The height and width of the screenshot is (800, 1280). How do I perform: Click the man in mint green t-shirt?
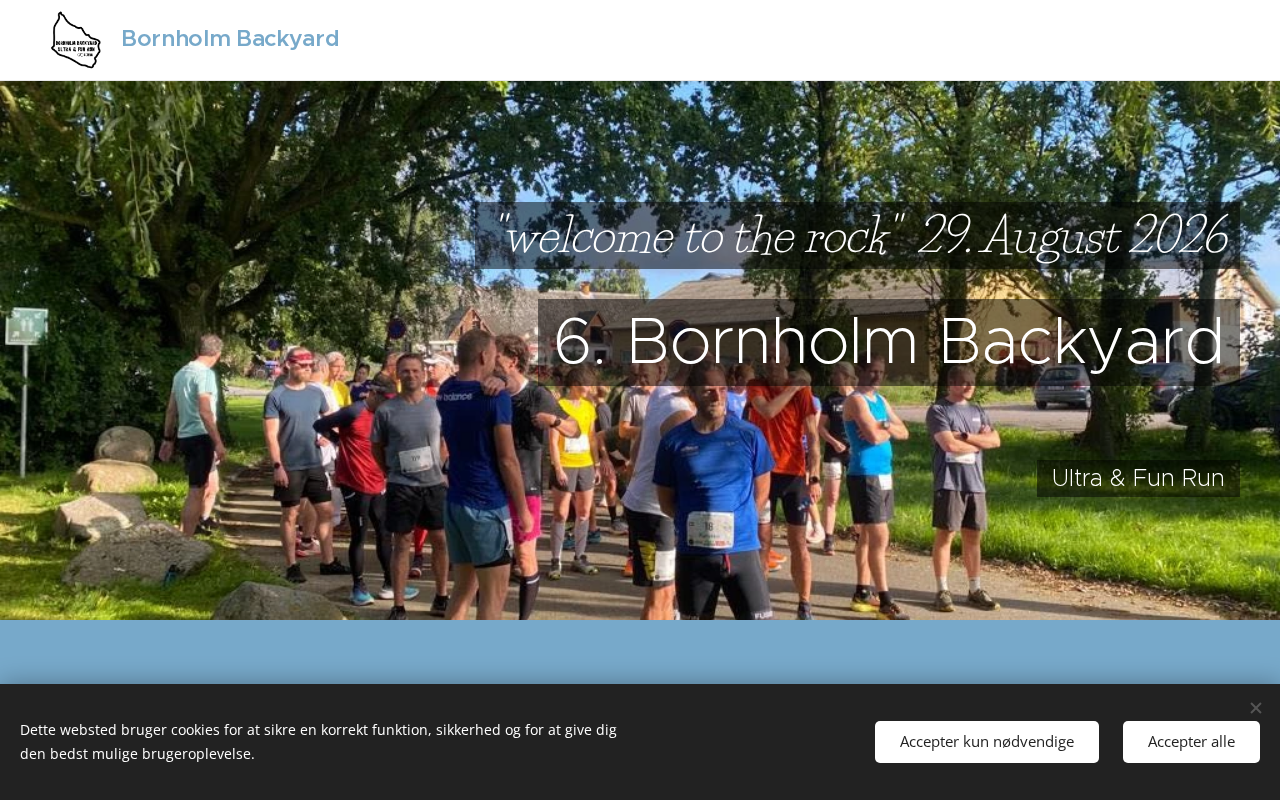pos(195,430)
